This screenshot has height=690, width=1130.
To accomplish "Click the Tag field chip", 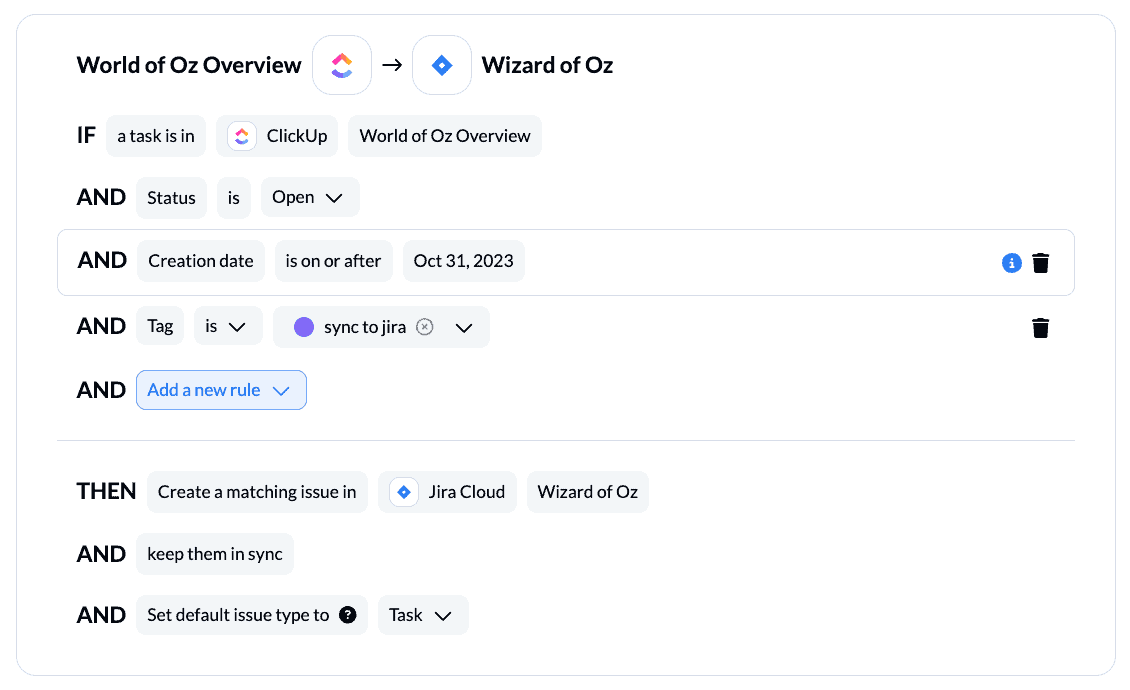I will pyautogui.click(x=160, y=326).
